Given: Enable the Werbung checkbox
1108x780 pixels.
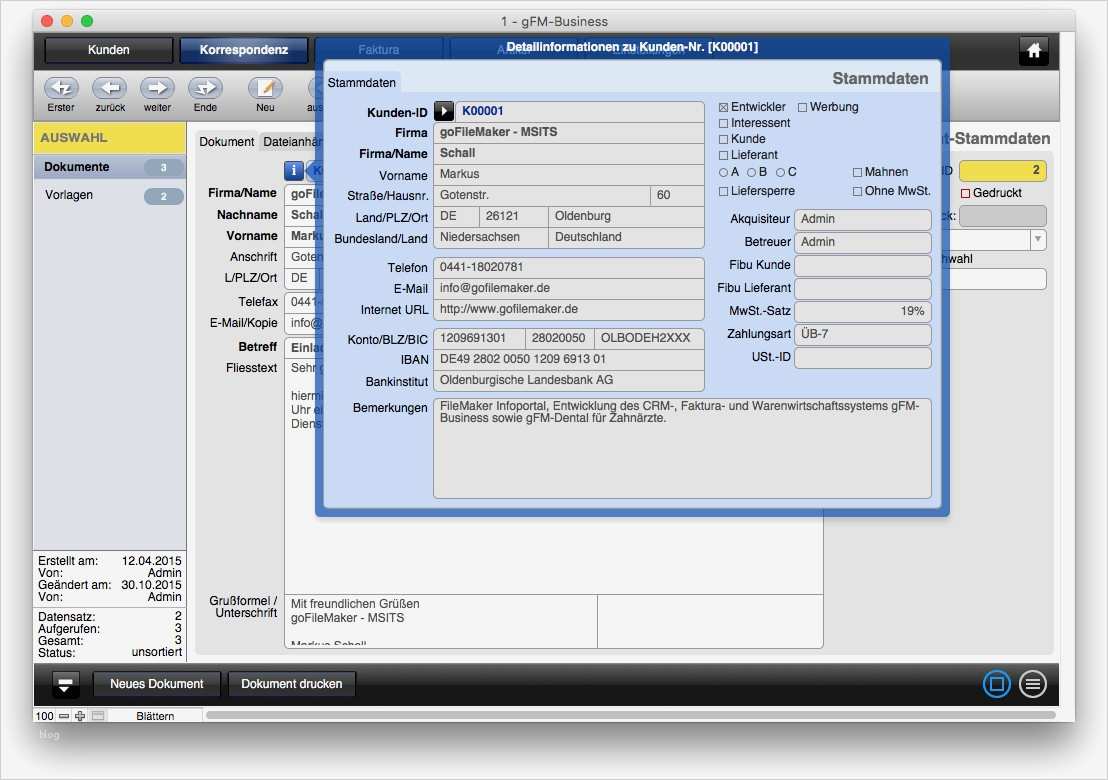Looking at the screenshot, I should pos(803,107).
